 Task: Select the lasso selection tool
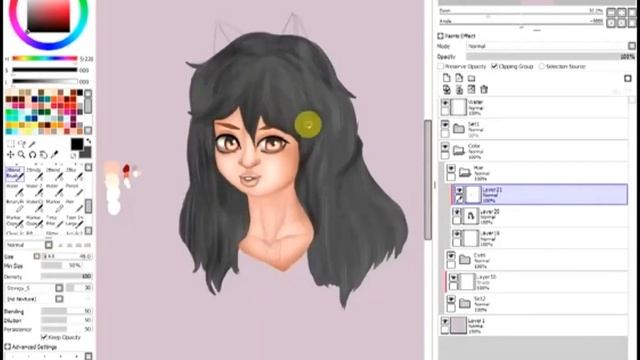21,144
